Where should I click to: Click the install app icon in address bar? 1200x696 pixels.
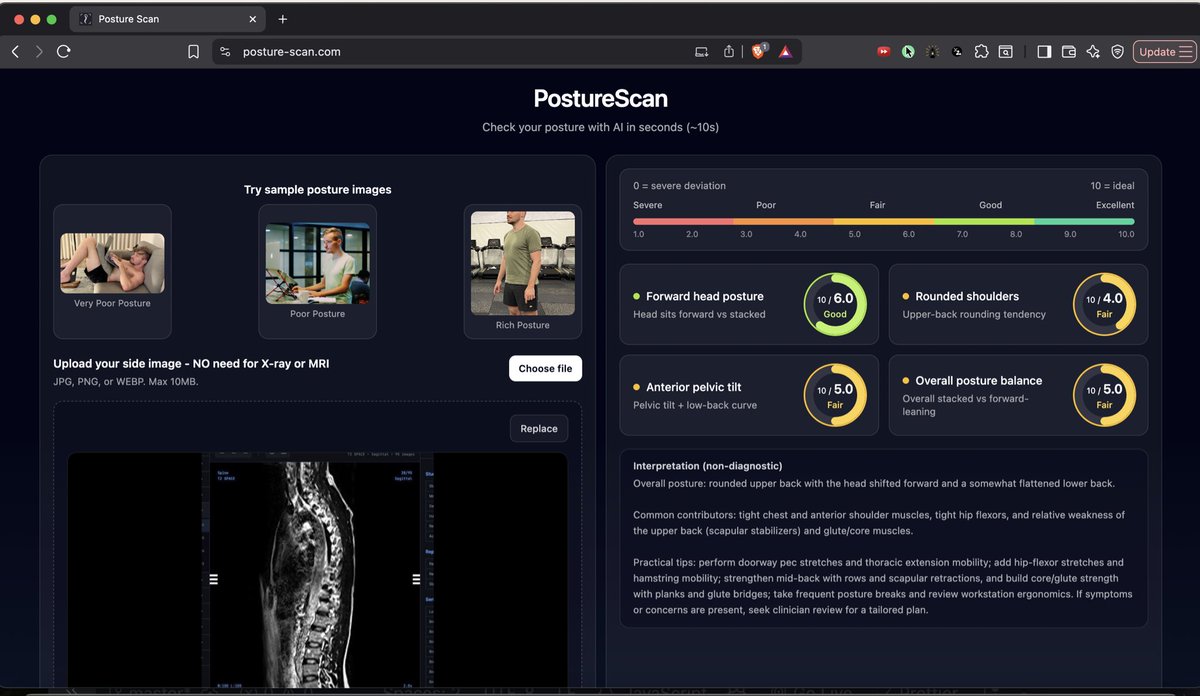pyautogui.click(x=702, y=52)
